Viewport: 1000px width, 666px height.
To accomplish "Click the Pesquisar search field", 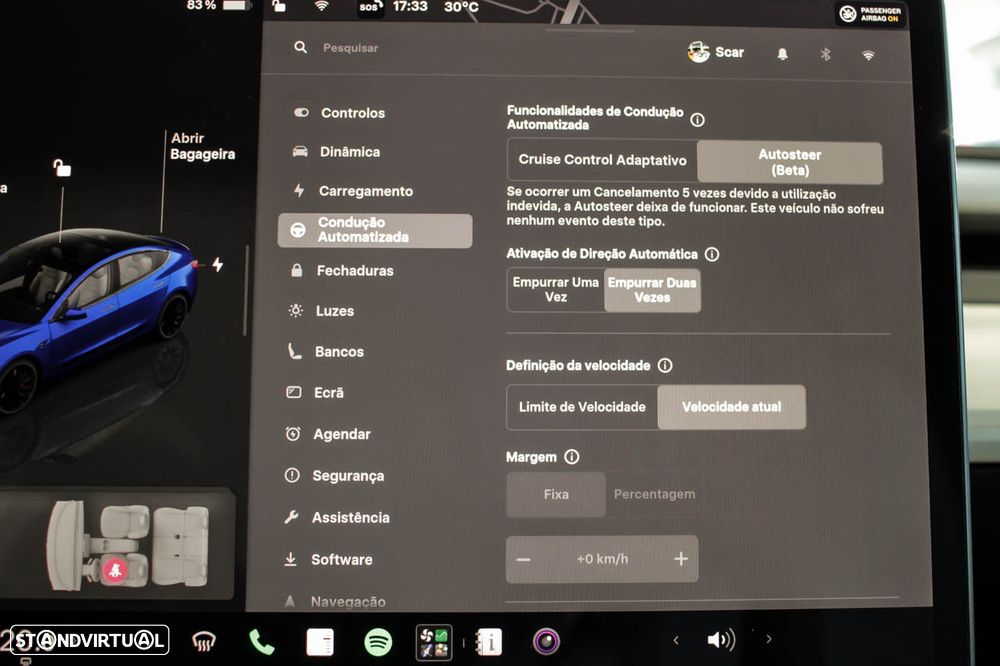I will coord(350,48).
